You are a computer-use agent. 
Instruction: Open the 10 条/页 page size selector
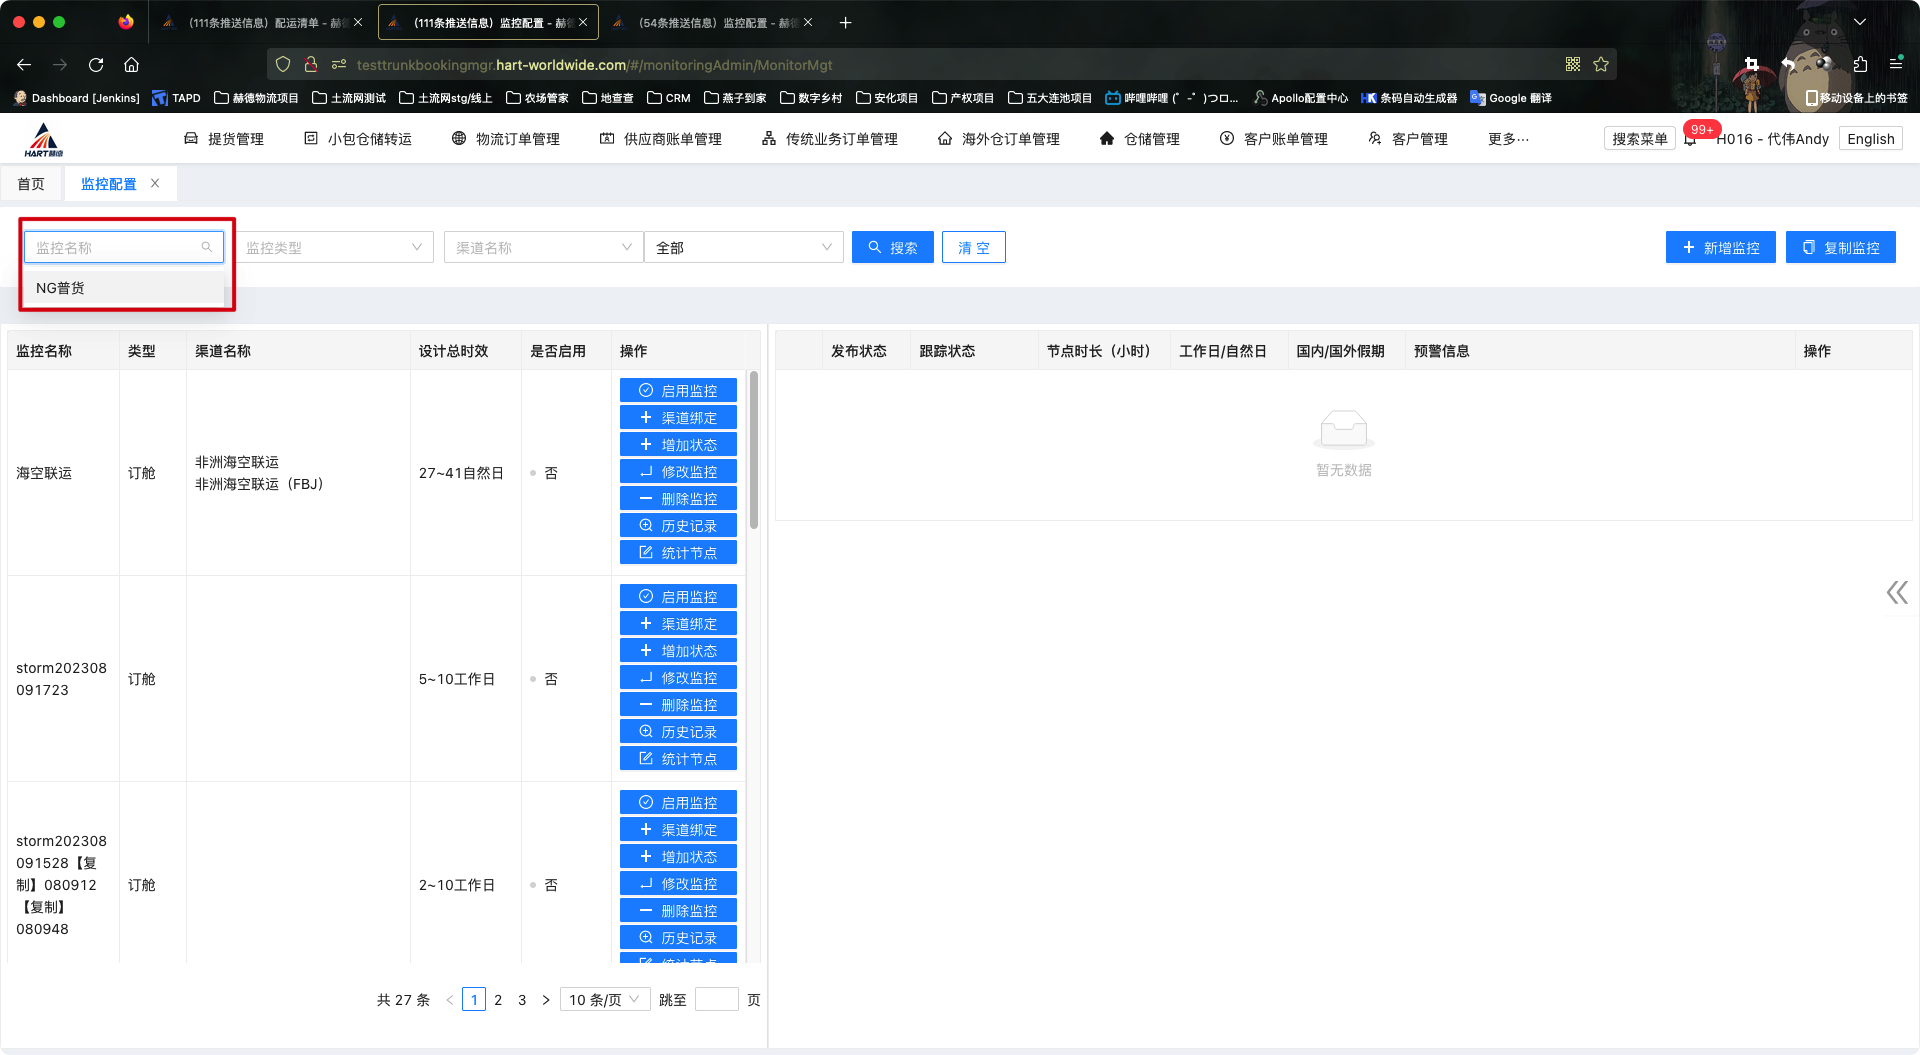pos(604,1000)
